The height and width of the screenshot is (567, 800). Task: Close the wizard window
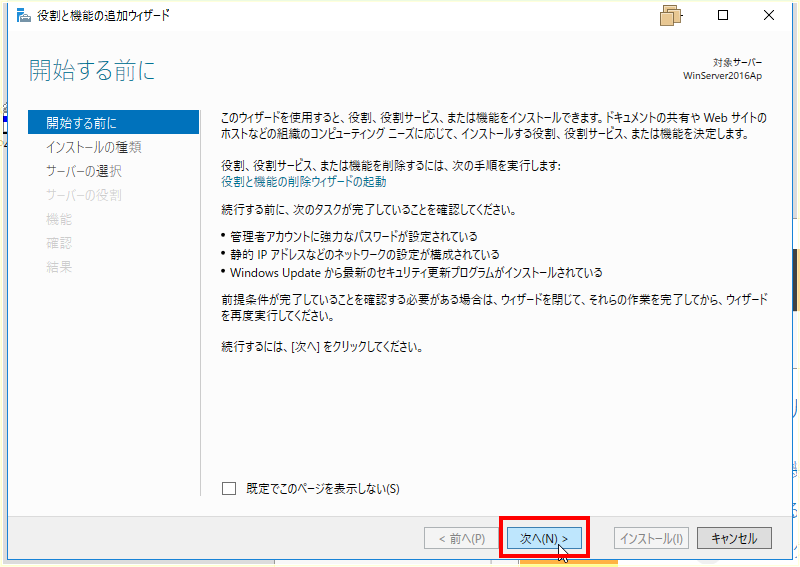(x=769, y=15)
